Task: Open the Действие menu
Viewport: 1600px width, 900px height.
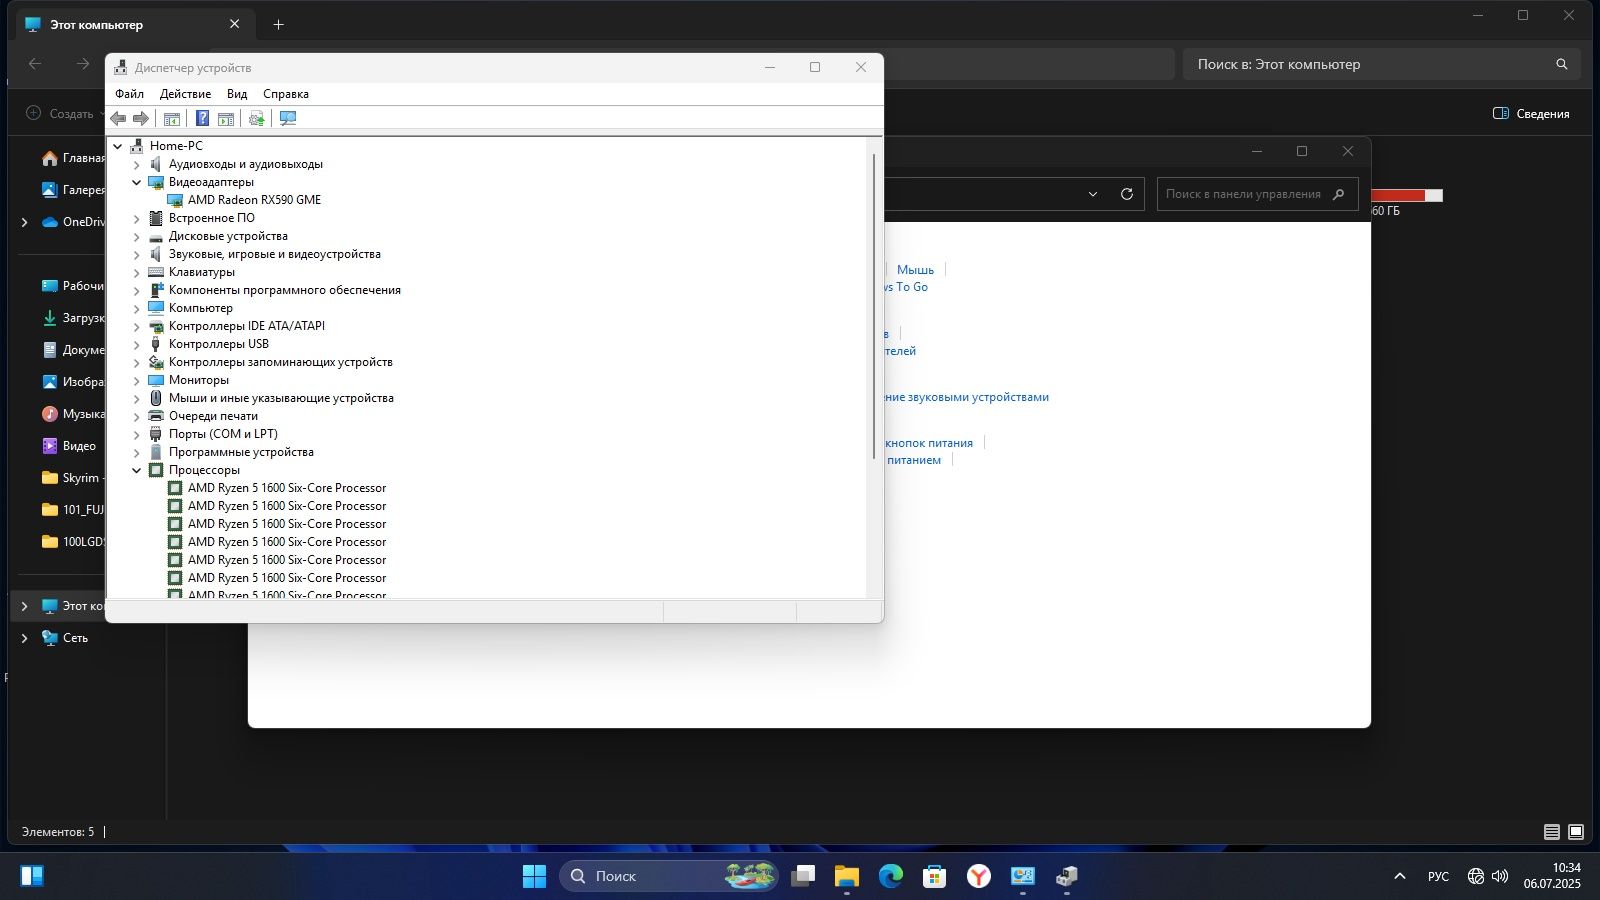Action: tap(185, 94)
